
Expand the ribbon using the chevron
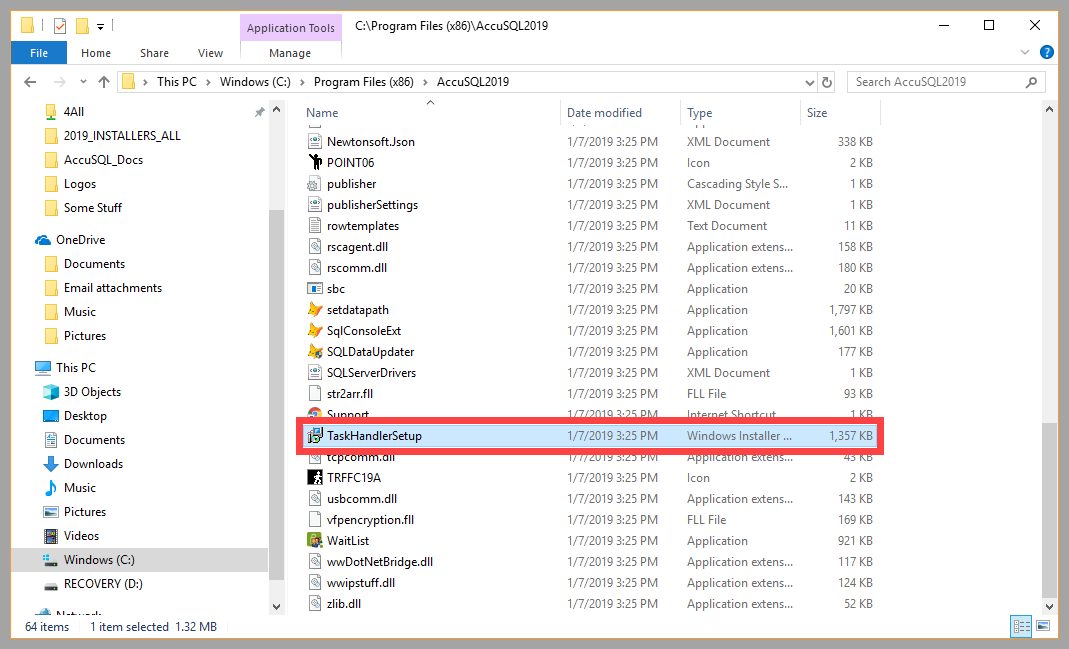click(x=1025, y=52)
